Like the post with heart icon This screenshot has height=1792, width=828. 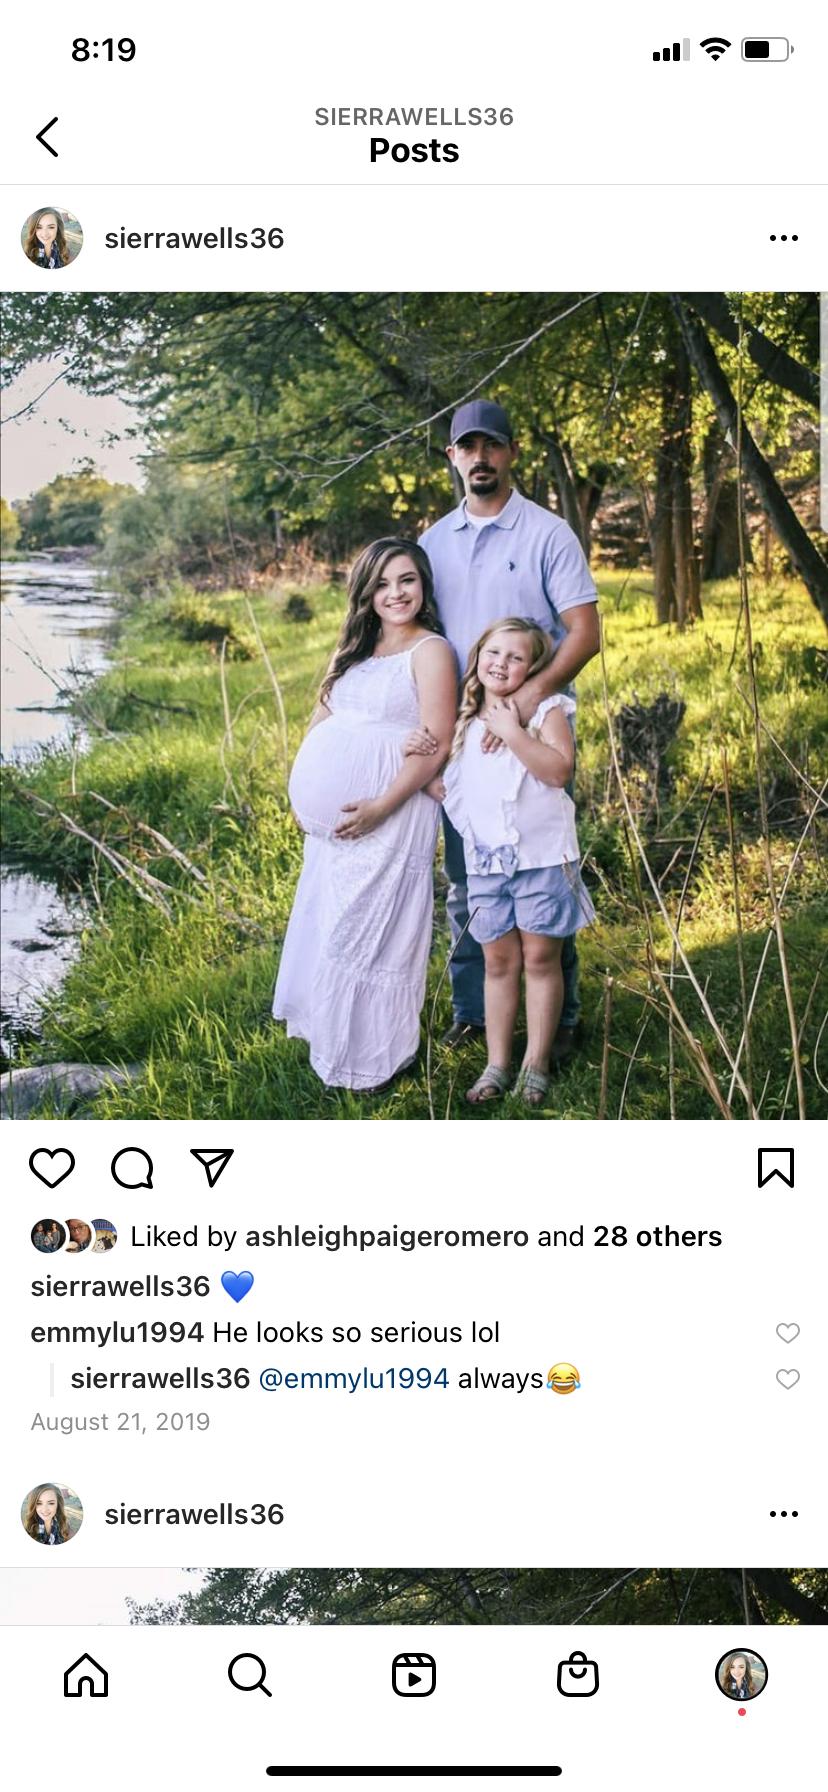pyautogui.click(x=52, y=1167)
